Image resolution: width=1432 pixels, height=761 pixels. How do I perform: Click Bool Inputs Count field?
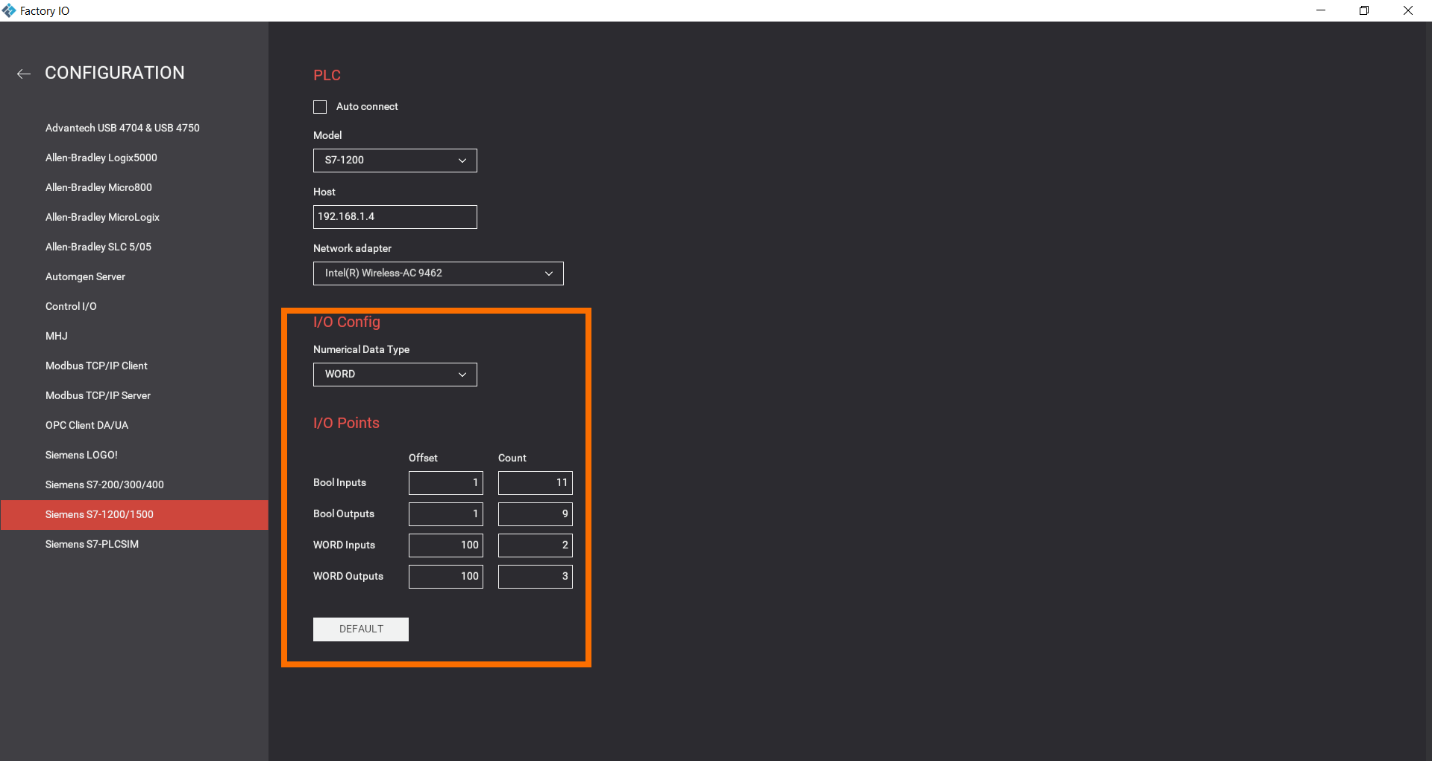point(535,483)
